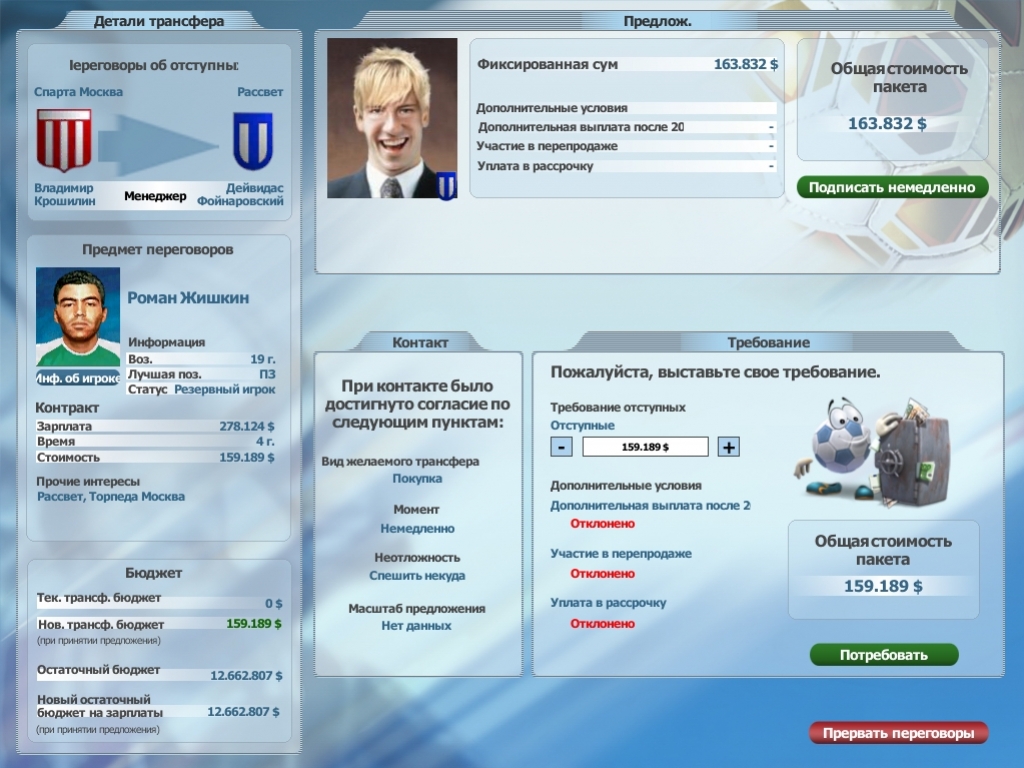Click the 159.189 $ fee input field
Screen dimensions: 1024x768
coord(645,447)
